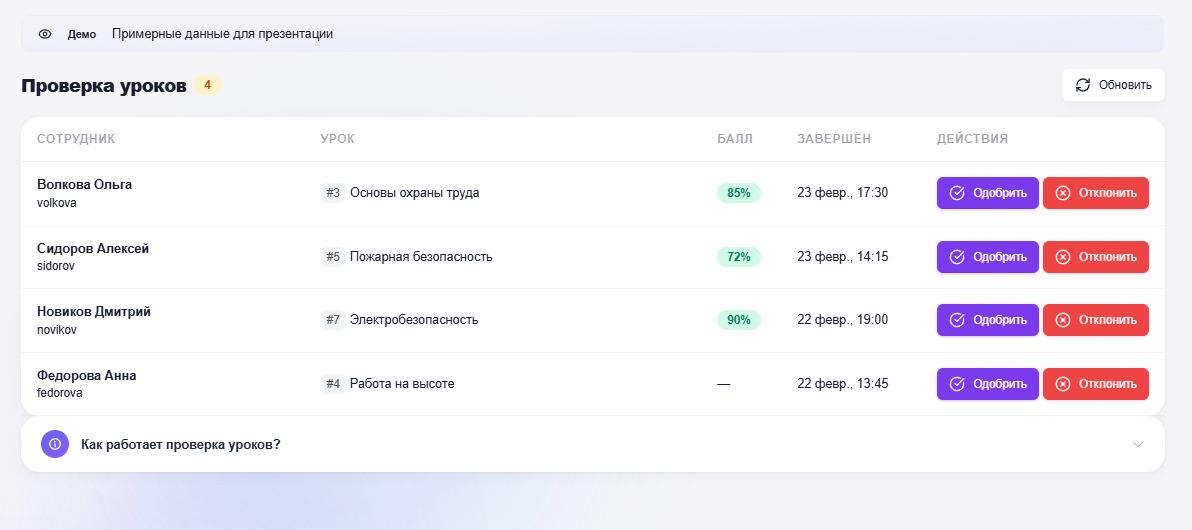The height and width of the screenshot is (530, 1192).
Task: Click the #7 lesson number tag
Action: [x=333, y=320]
